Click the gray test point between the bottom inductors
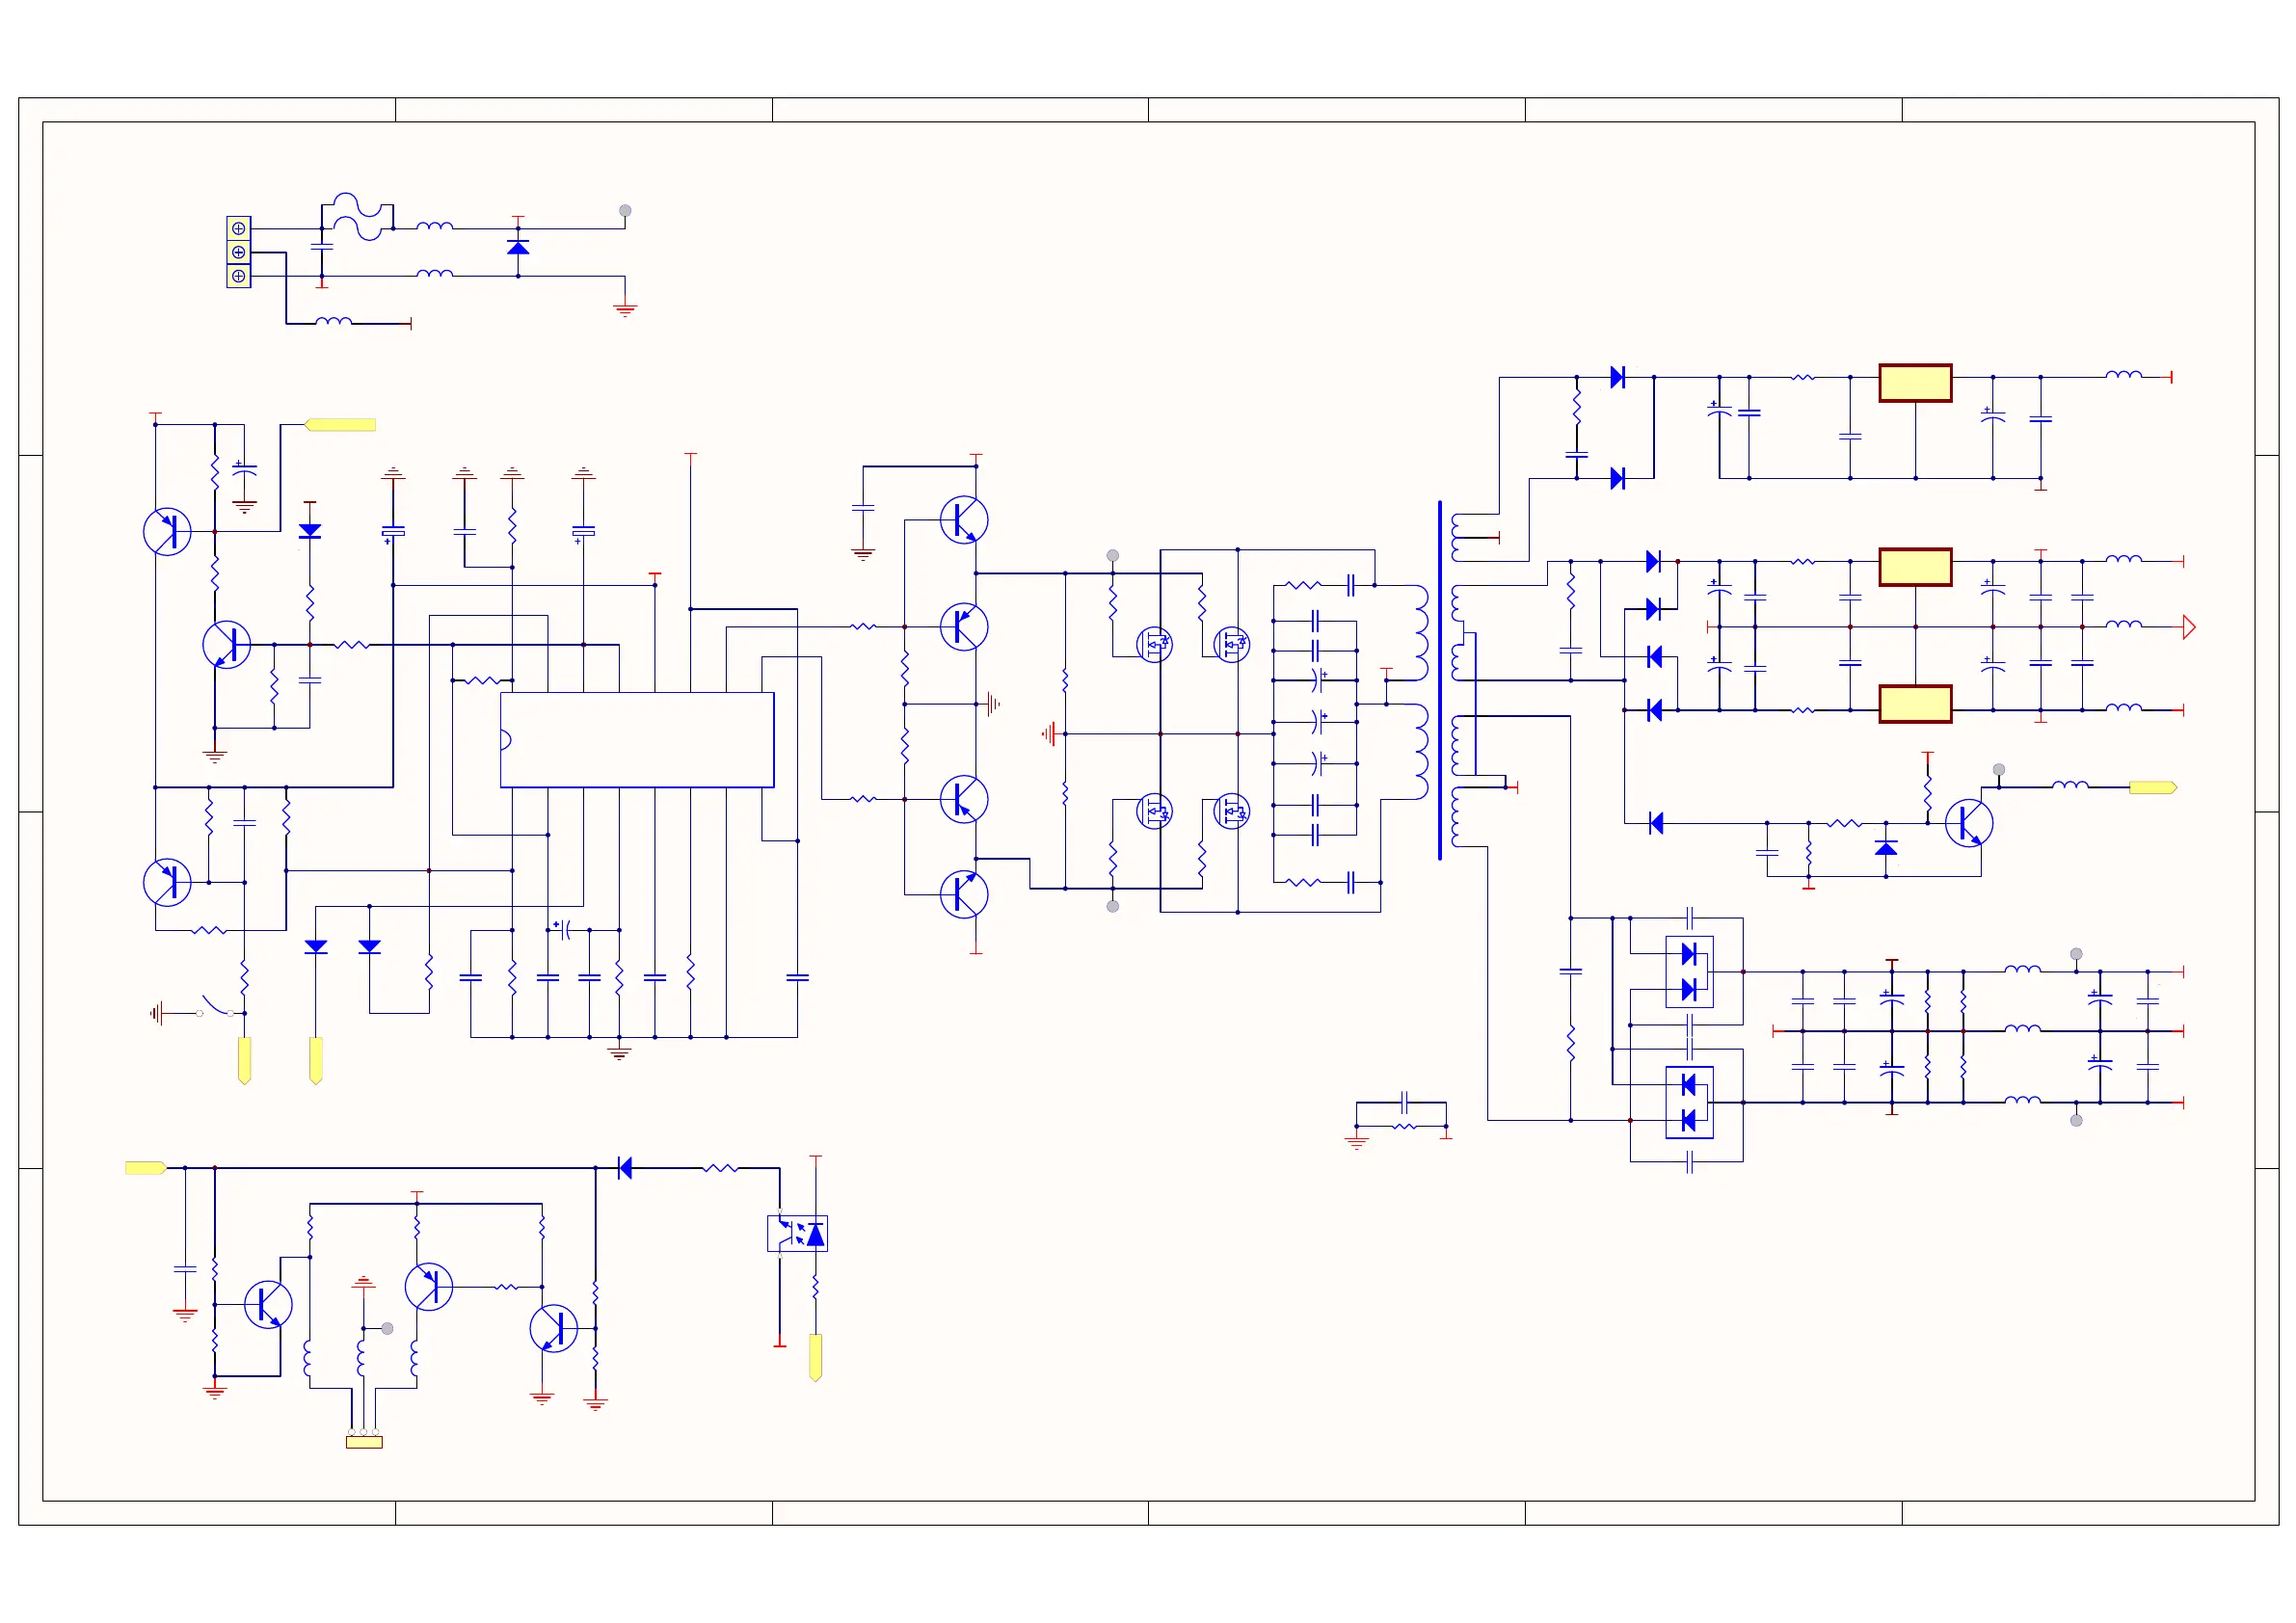 (x=387, y=1329)
